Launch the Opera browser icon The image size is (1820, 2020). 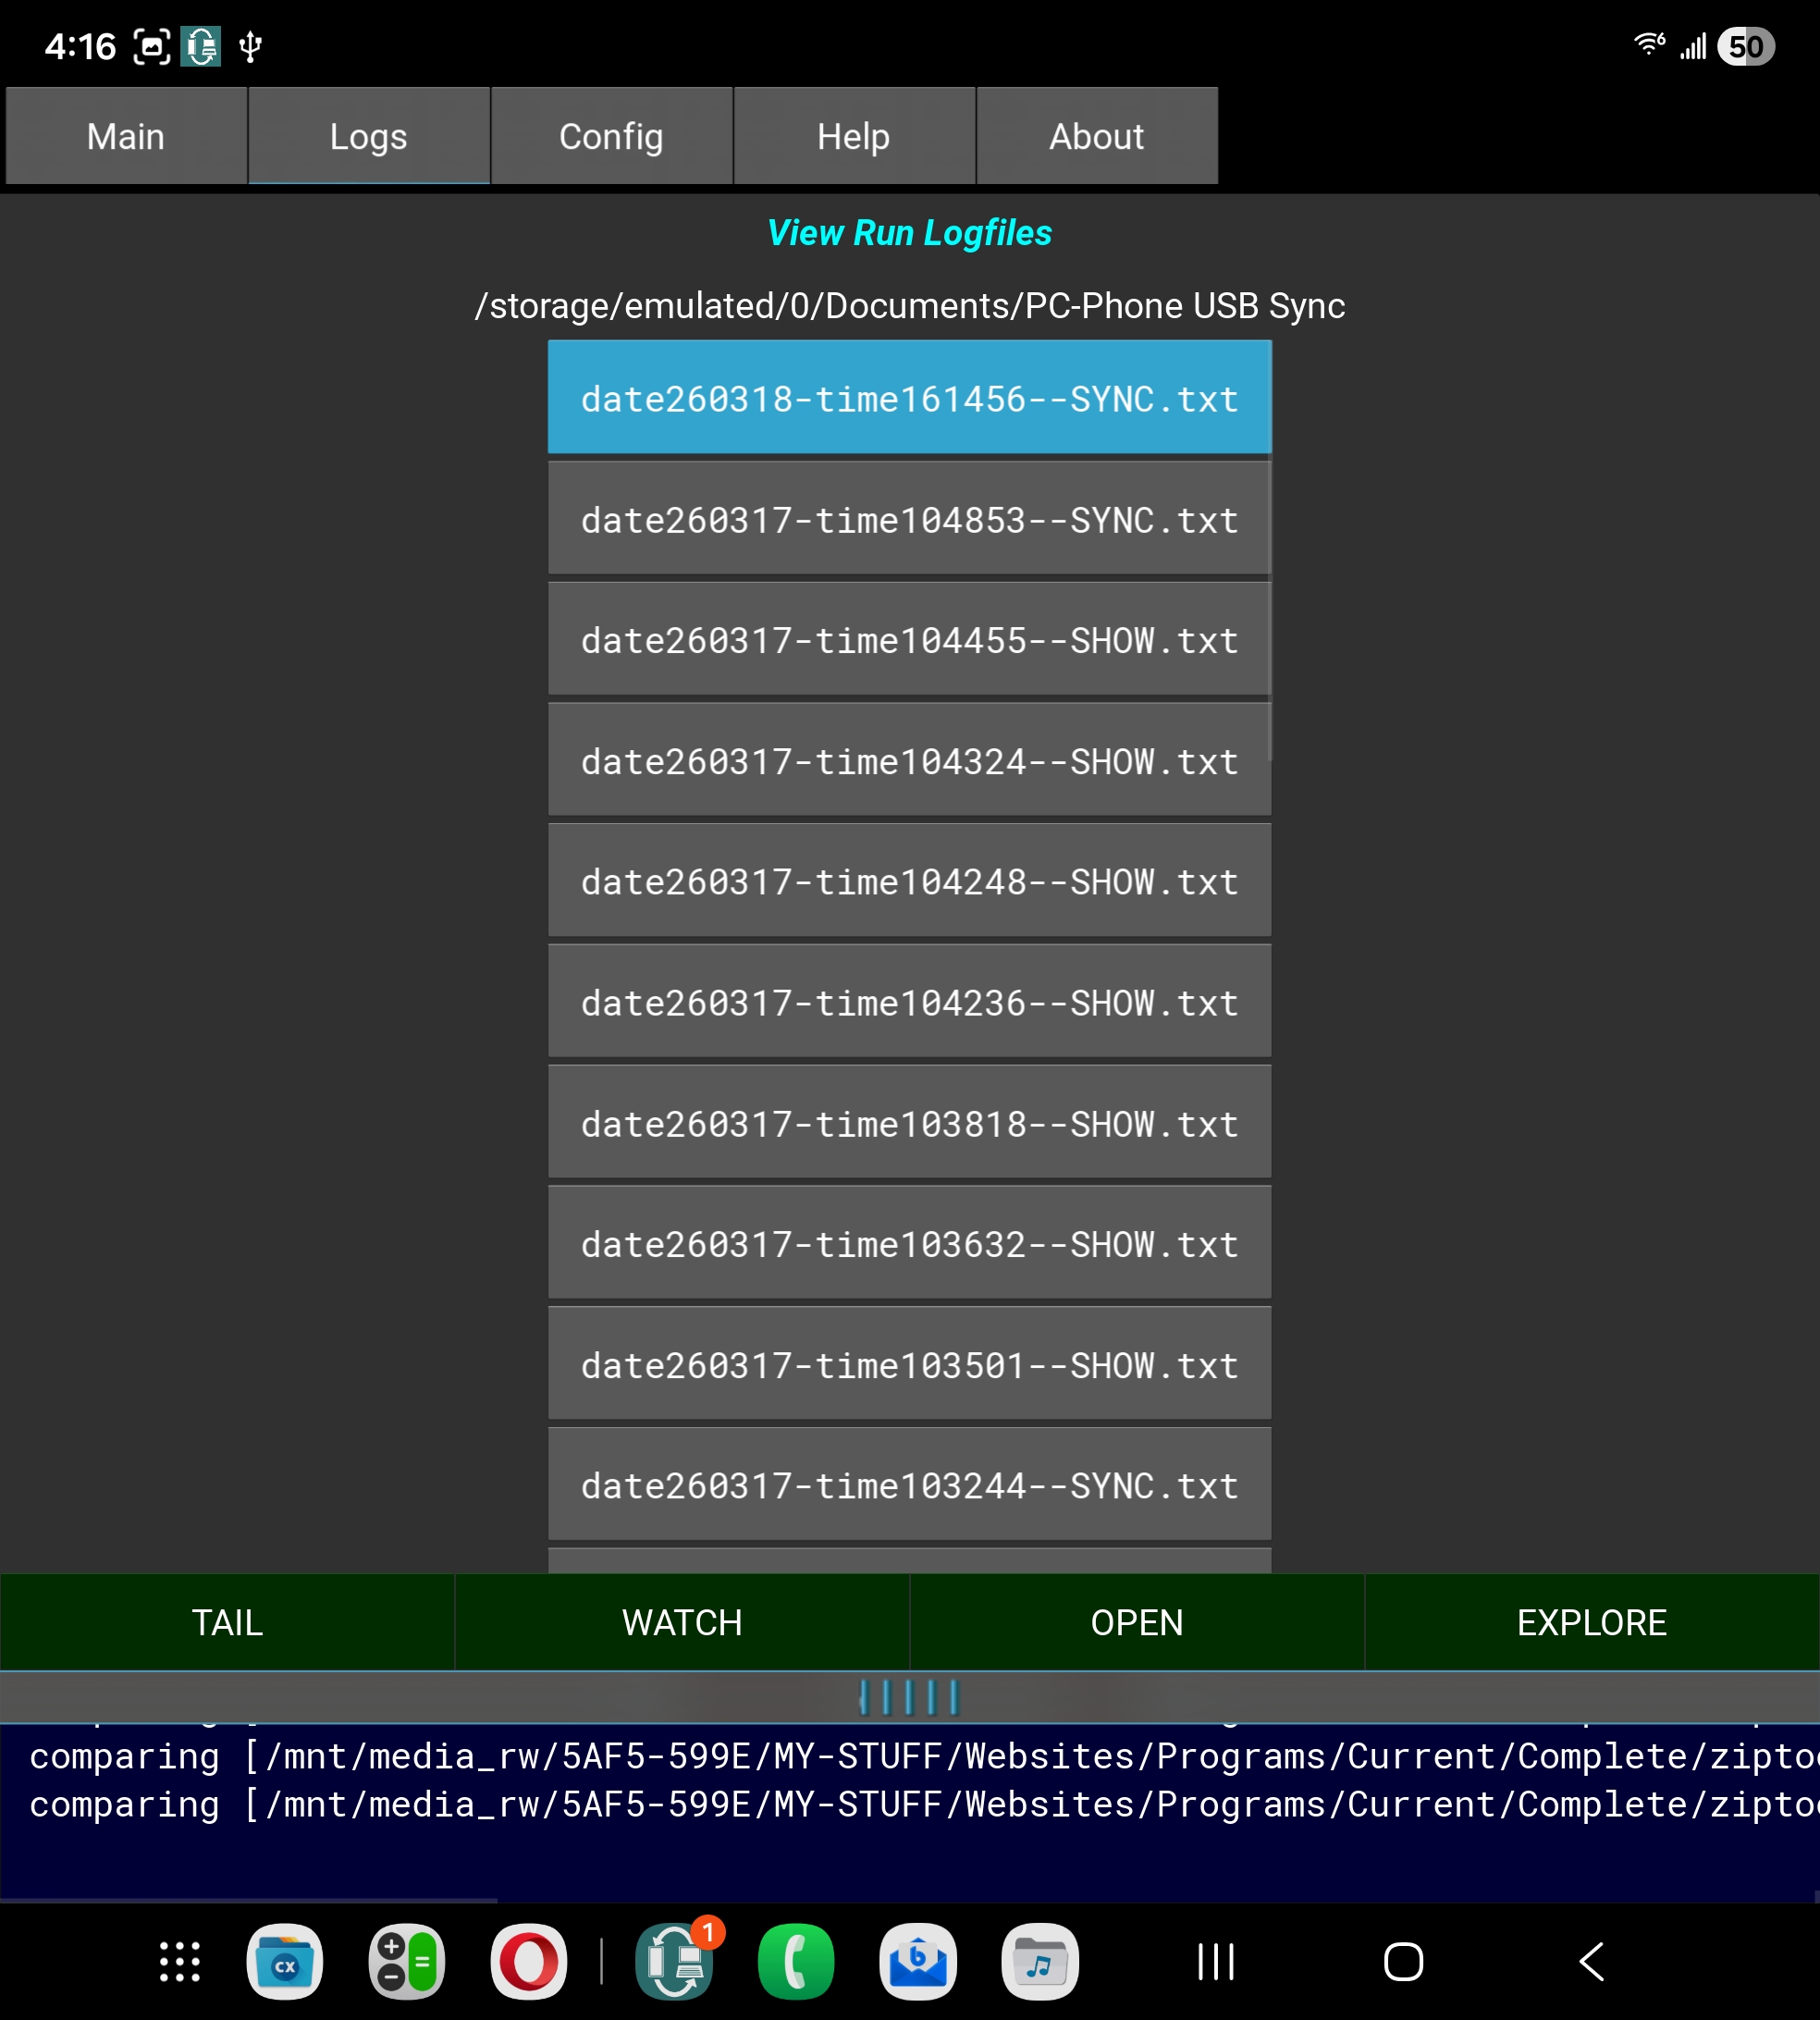tap(529, 1962)
